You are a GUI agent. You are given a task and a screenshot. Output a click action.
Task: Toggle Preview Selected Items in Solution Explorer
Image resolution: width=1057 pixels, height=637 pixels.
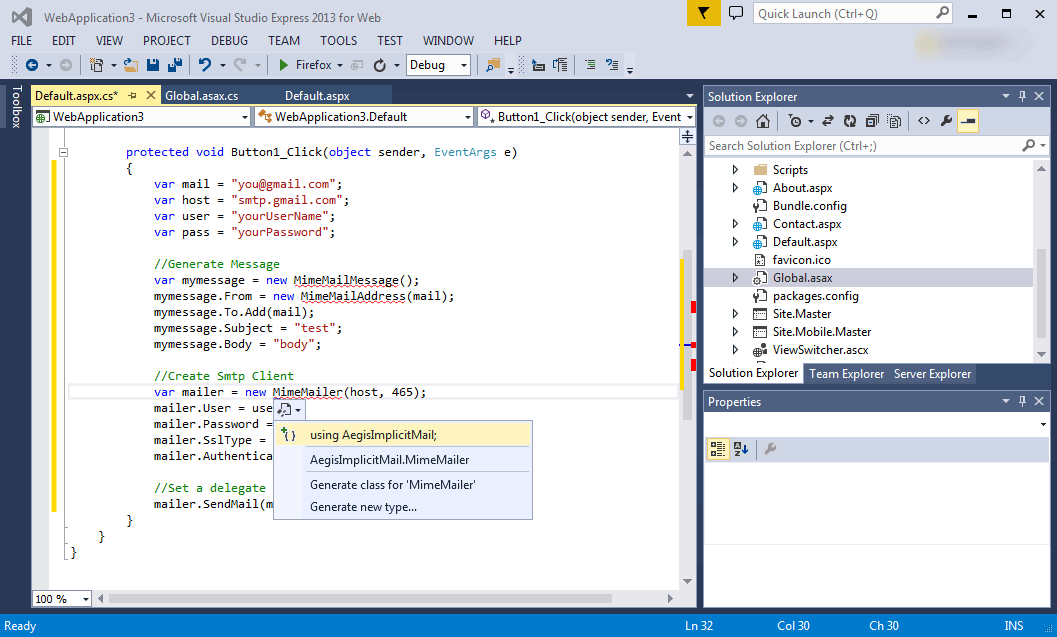point(968,121)
